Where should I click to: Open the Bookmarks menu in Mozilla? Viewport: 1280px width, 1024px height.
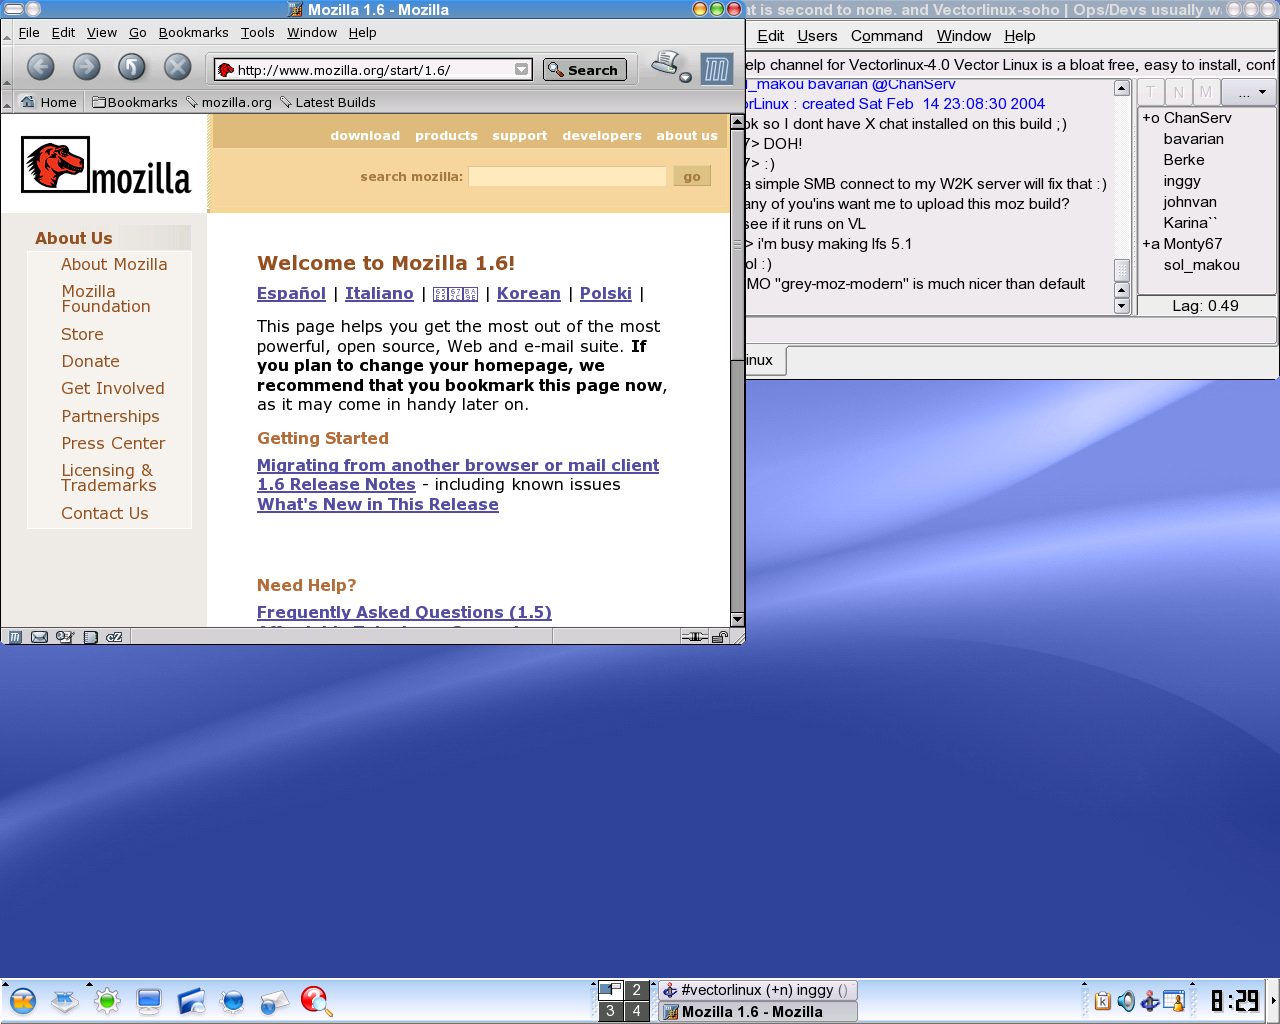[193, 32]
